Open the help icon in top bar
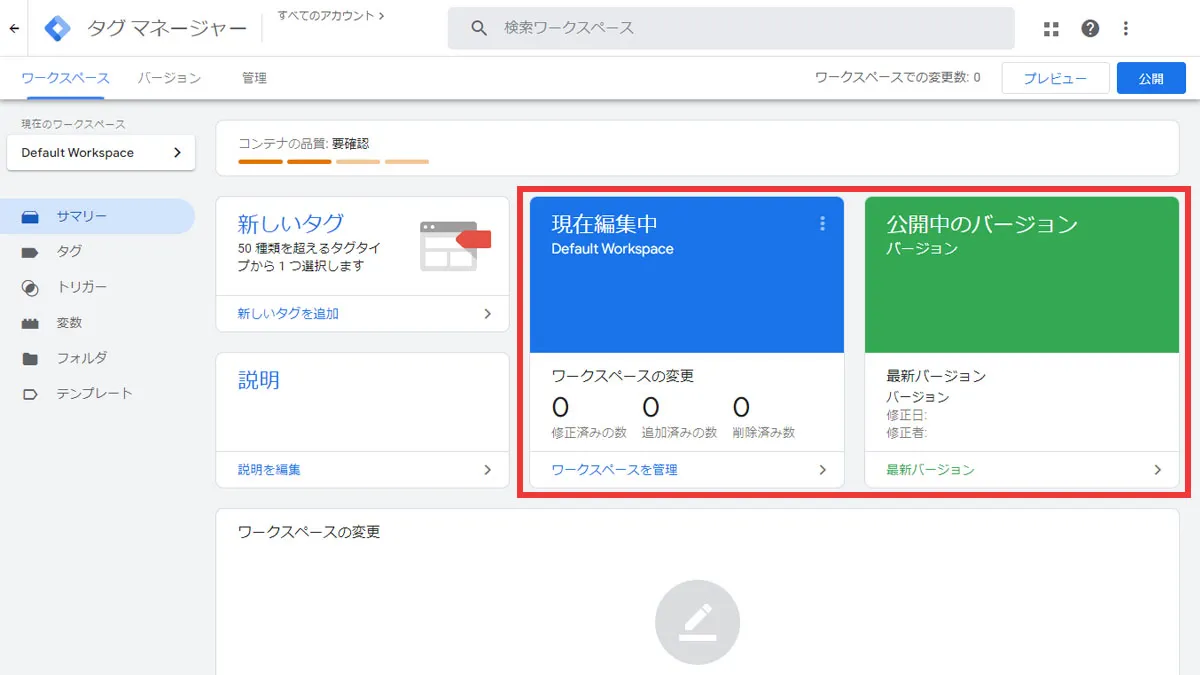Screen dimensions: 1200x675 tap(1089, 28)
